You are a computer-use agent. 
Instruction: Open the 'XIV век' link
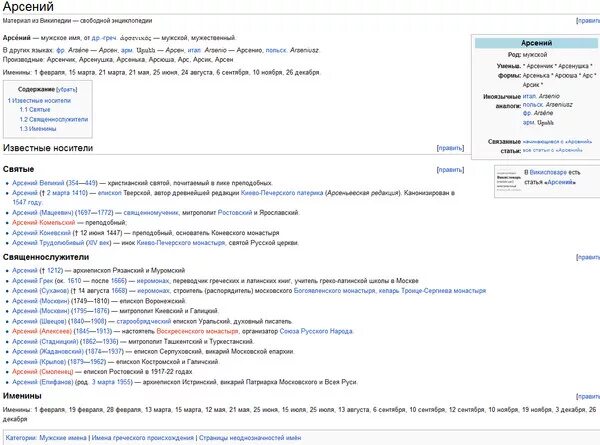pyautogui.click(x=99, y=243)
